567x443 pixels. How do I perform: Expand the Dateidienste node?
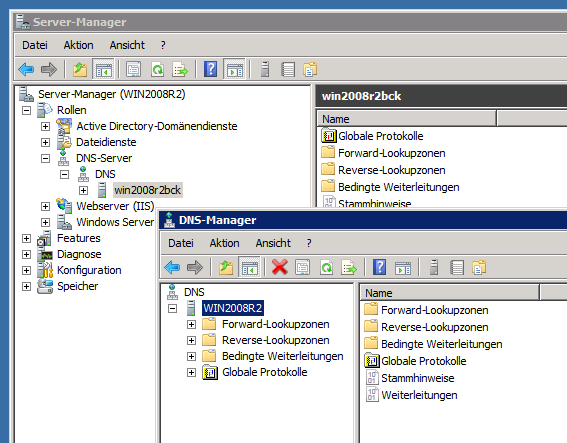[45, 142]
